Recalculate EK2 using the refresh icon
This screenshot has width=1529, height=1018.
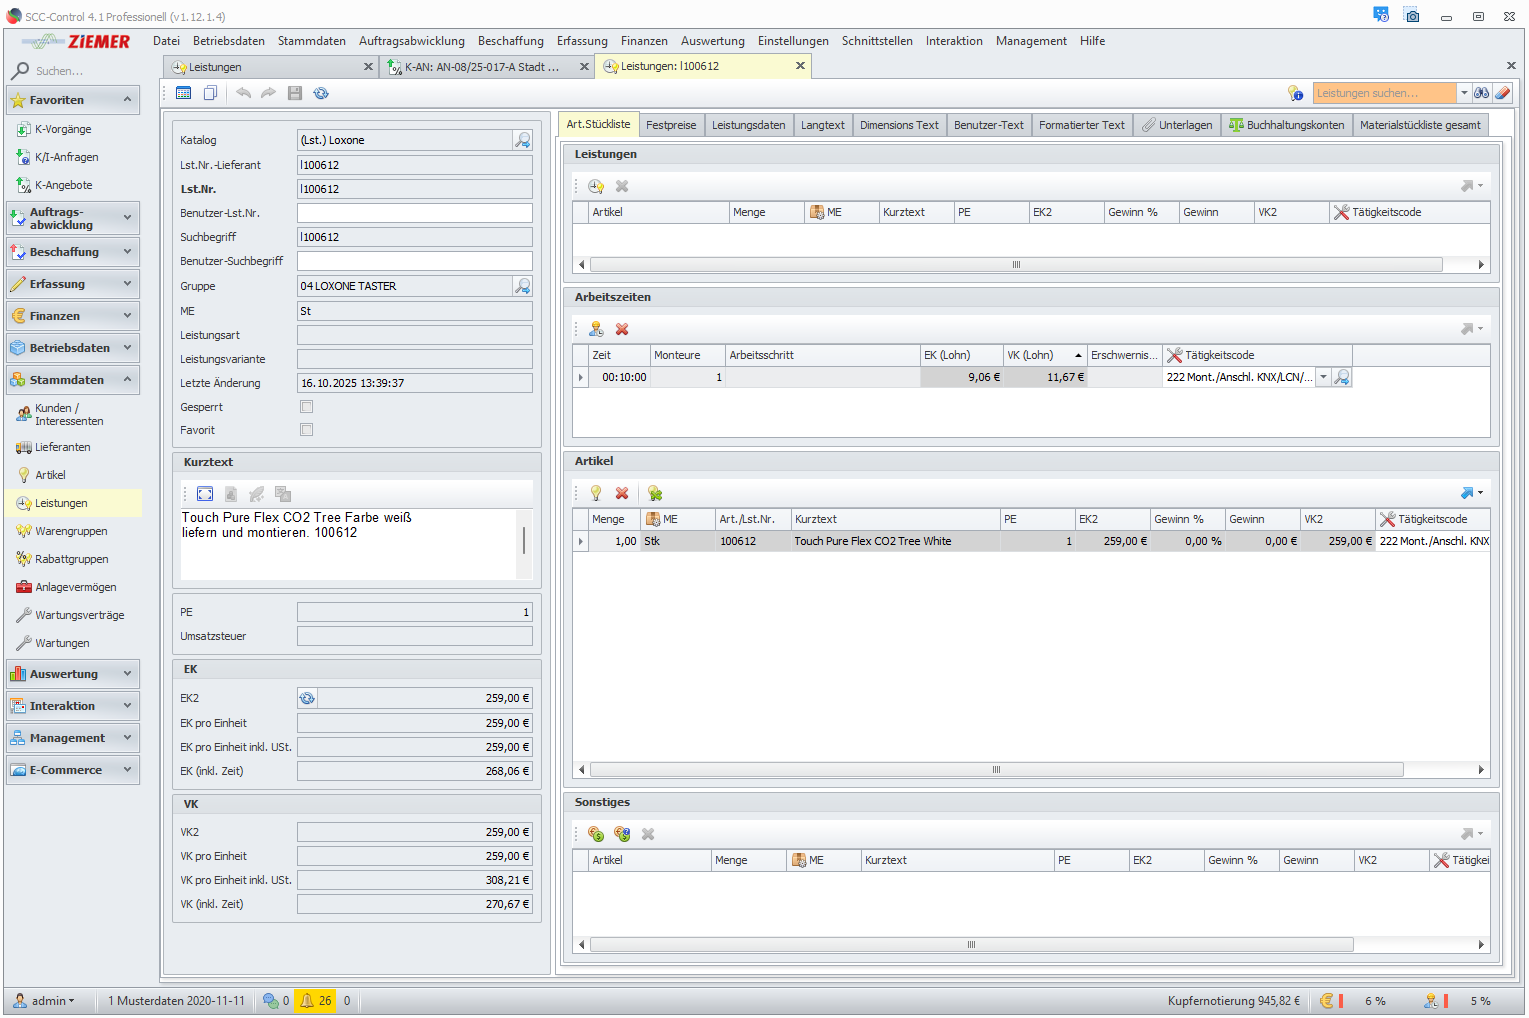[x=307, y=698]
